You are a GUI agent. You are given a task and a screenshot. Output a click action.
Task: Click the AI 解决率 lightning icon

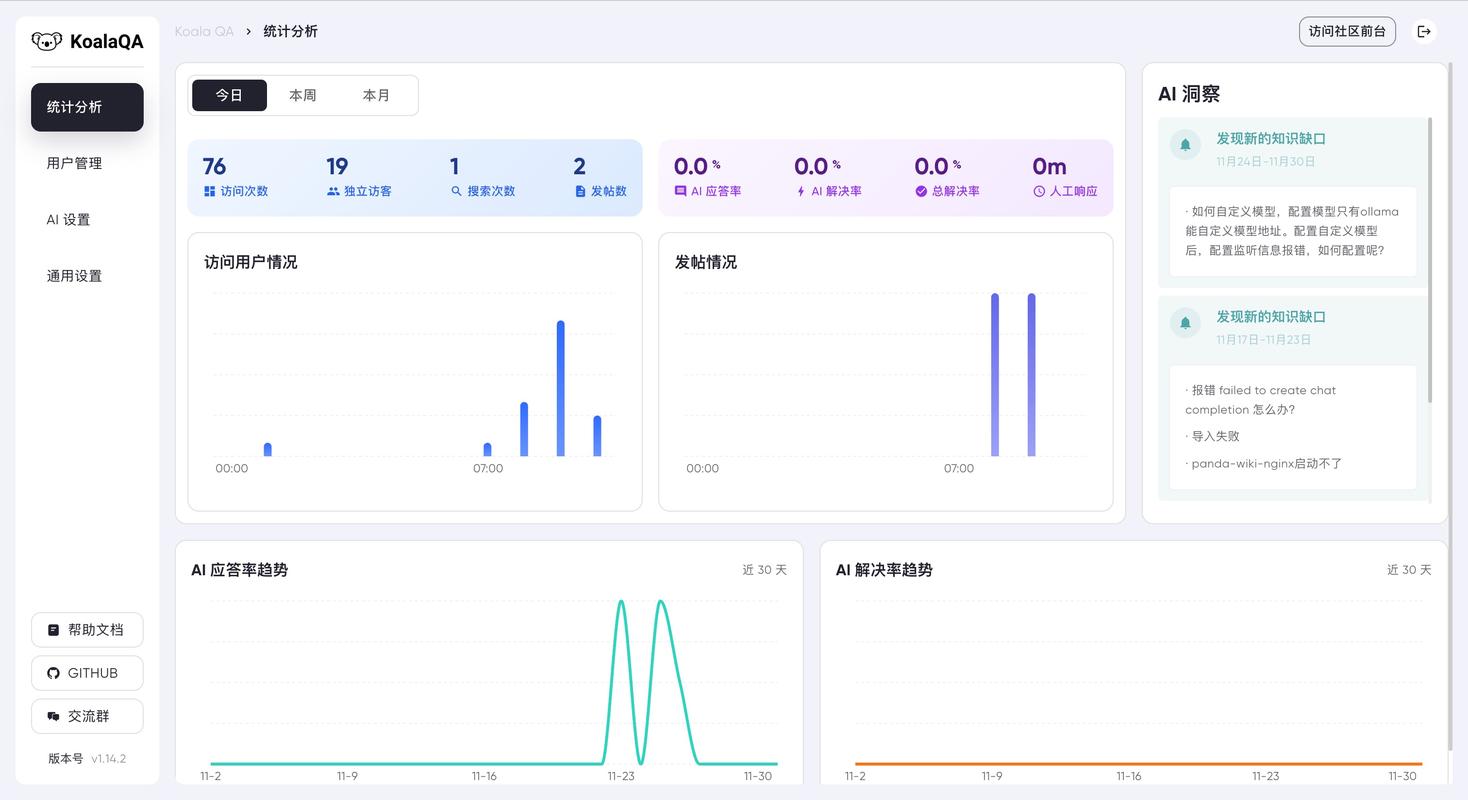[801, 191]
